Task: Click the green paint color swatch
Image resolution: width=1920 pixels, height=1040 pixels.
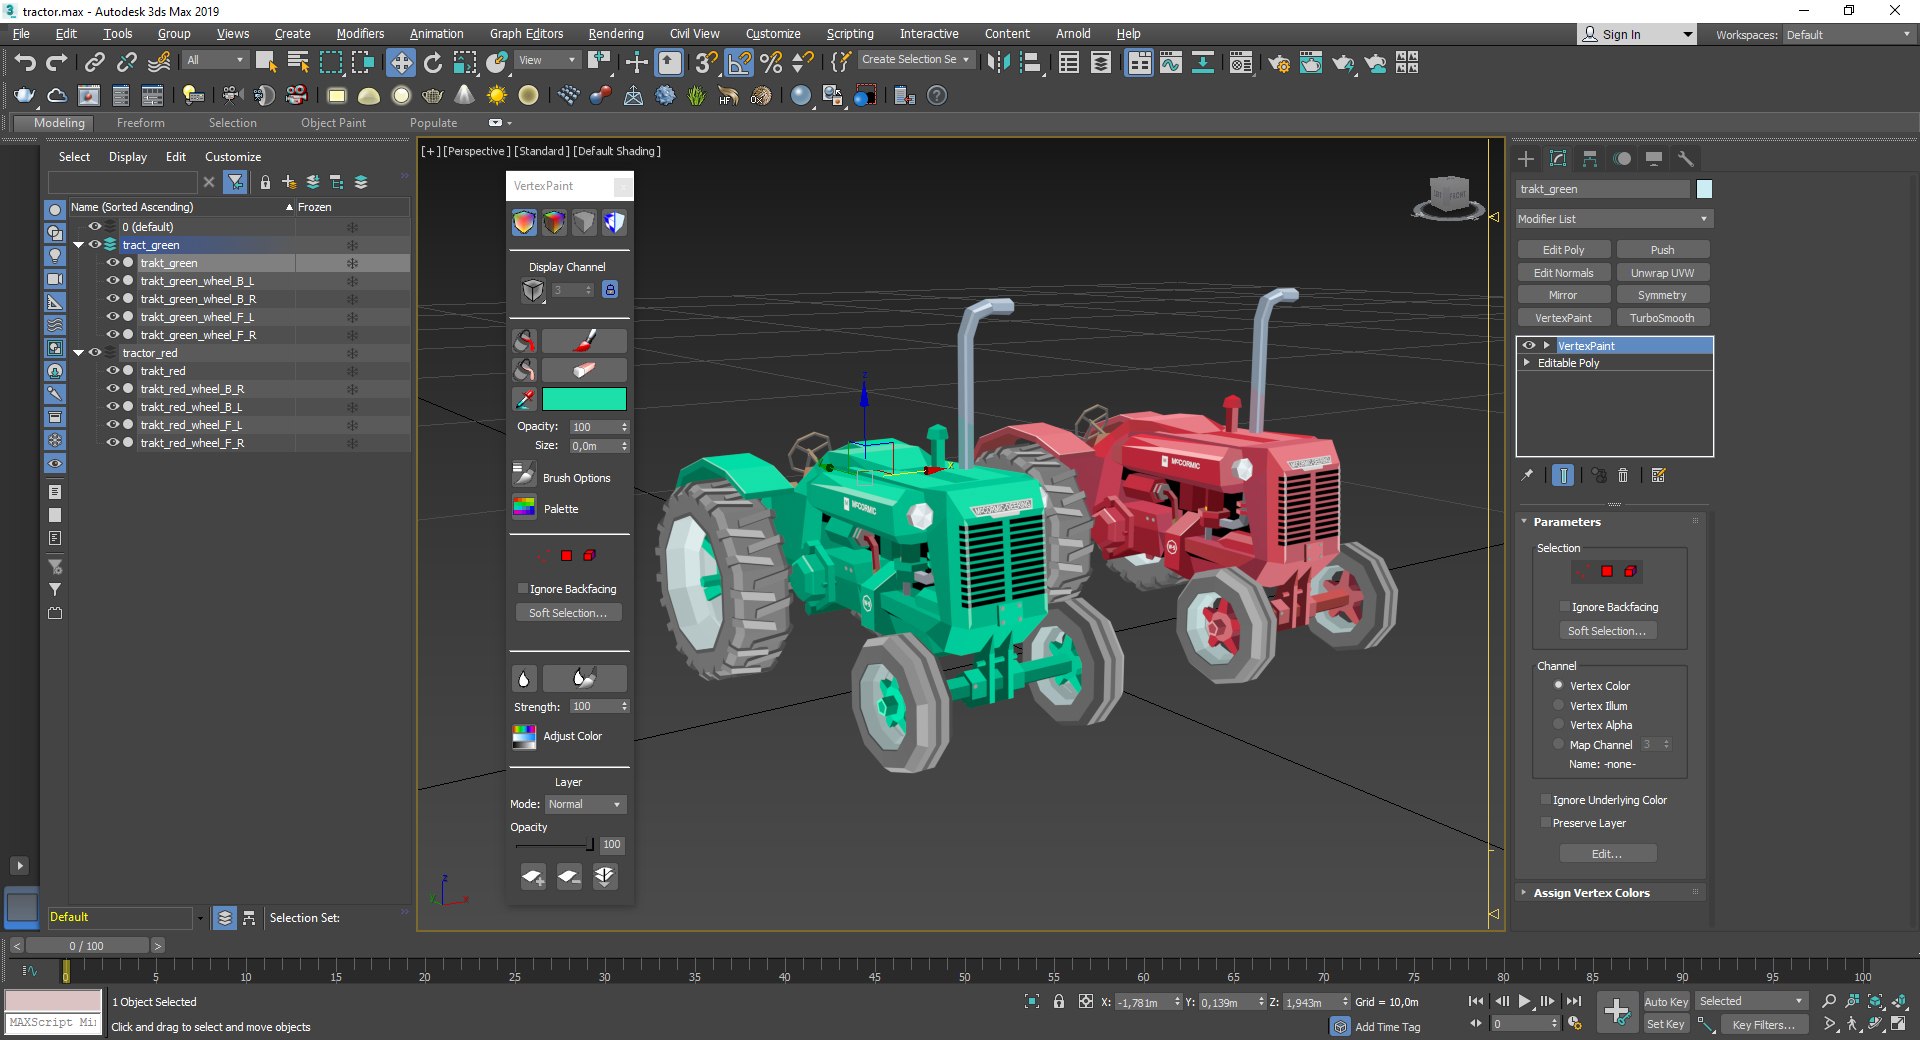Action: tap(584, 399)
